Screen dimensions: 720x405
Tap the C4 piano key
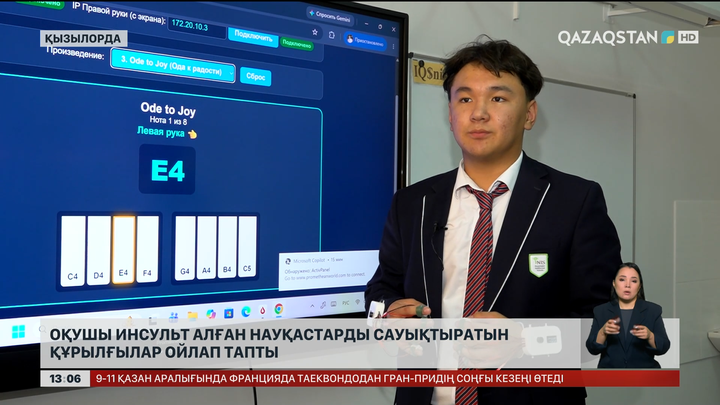pos(73,251)
